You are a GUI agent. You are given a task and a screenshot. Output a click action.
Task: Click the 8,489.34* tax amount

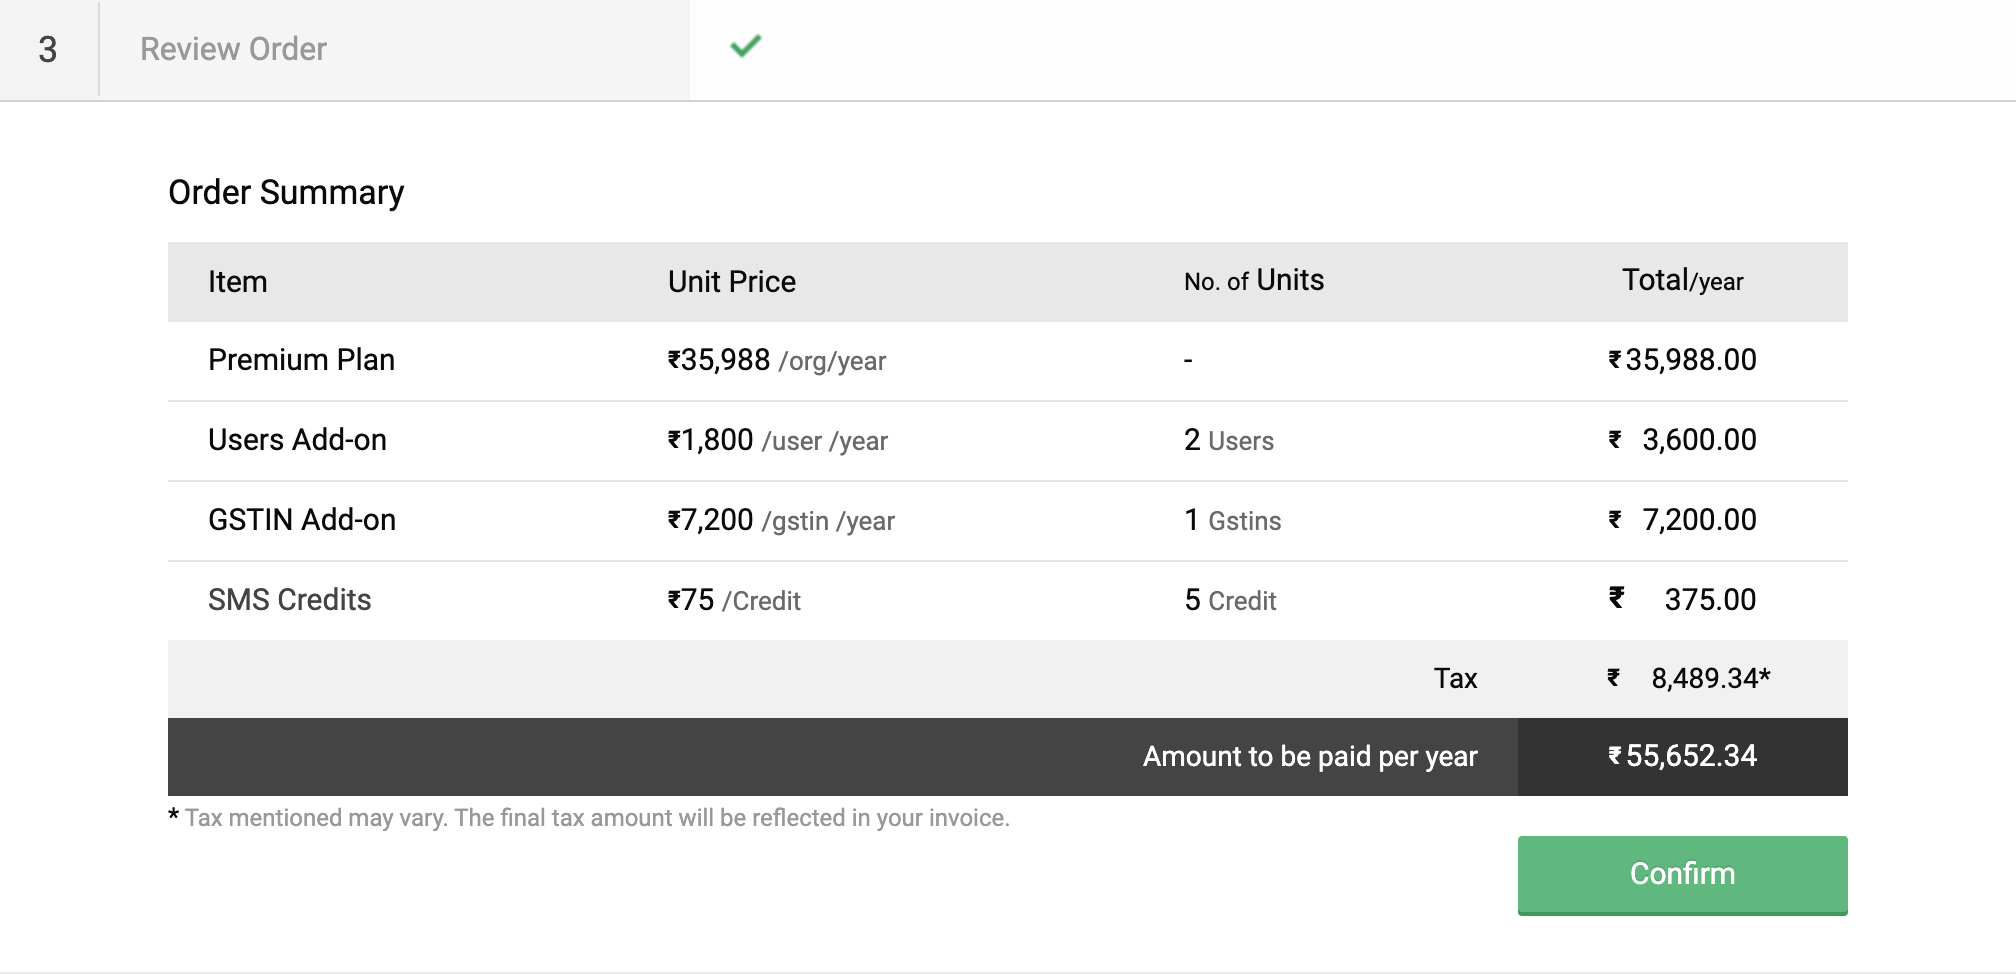1711,679
